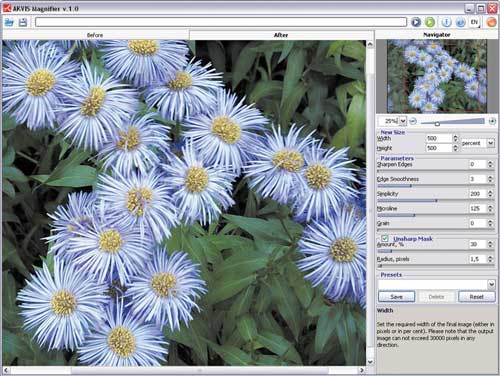Open the 25% zoom level dropdown
Viewport: 500px width, 376px height.
[x=403, y=121]
